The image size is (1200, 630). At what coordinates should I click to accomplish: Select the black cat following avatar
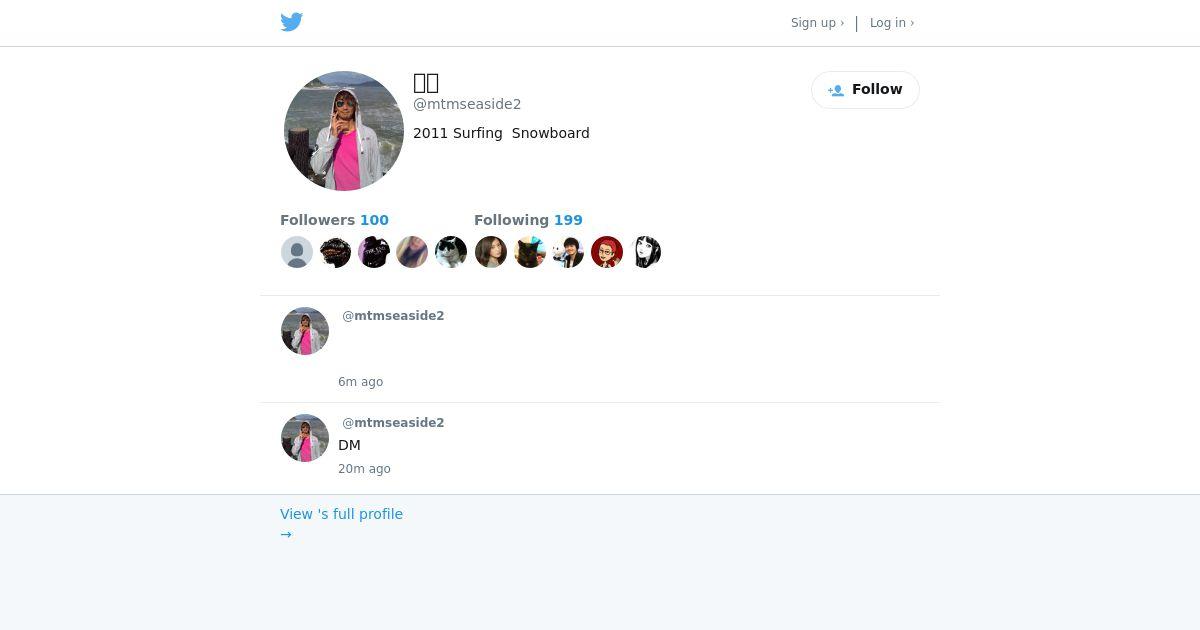[530, 252]
